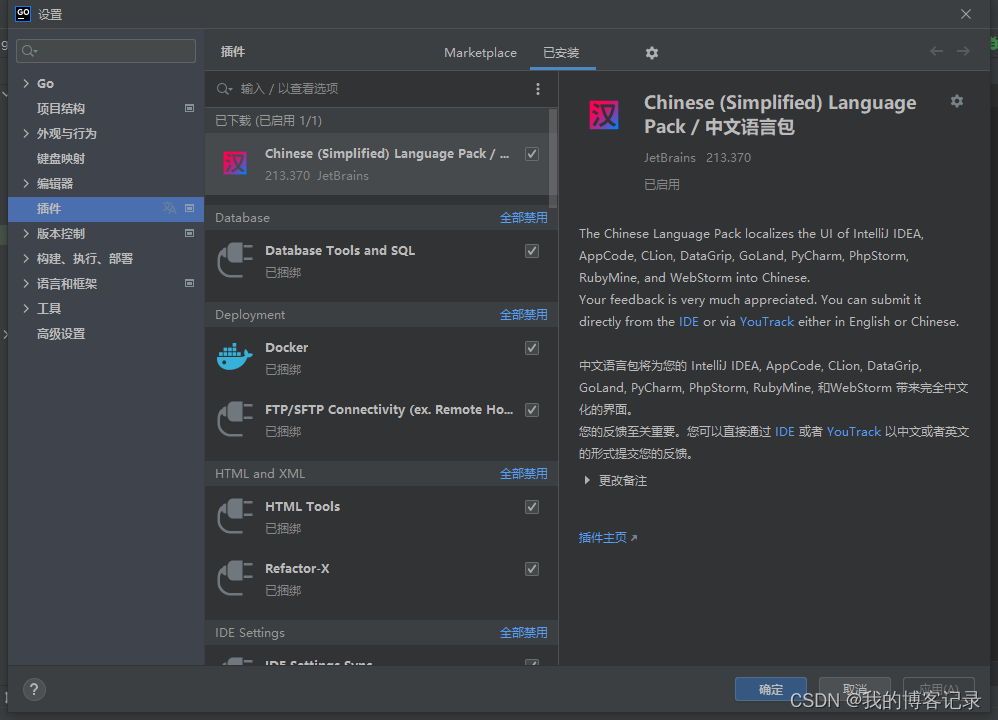
Task: Expand the Go settings node
Action: (26, 83)
